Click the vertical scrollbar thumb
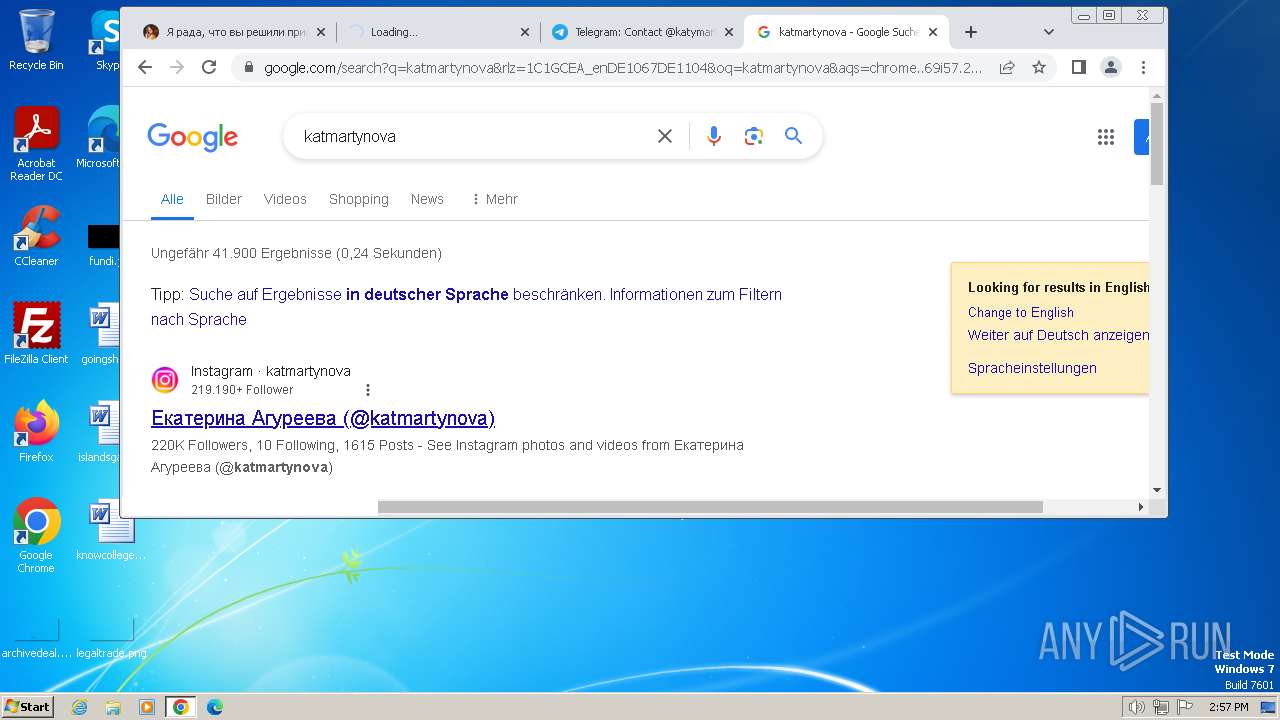Screen dimensions: 1280x720 point(1157,144)
